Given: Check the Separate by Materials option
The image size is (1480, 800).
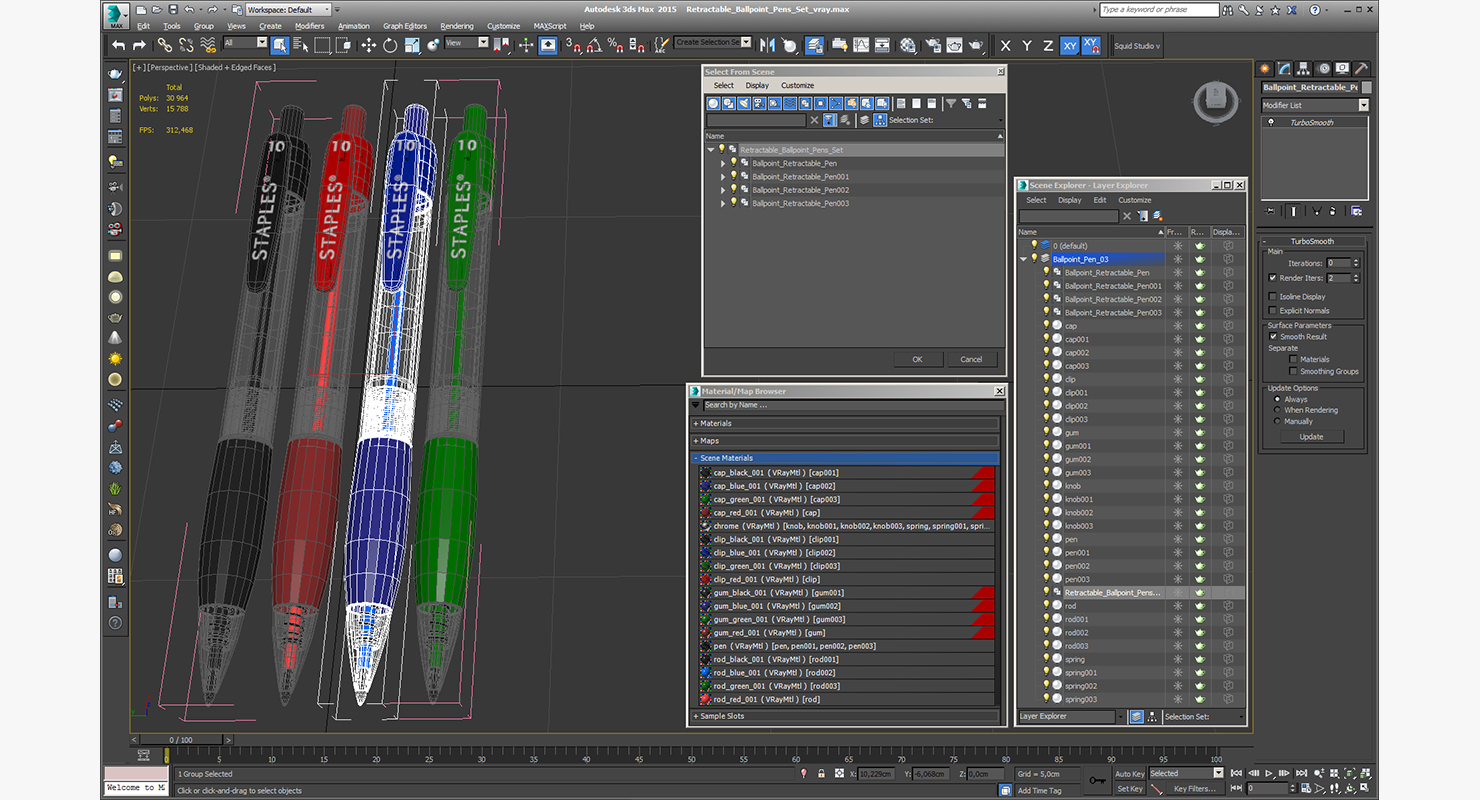Looking at the screenshot, I should point(1293,359).
